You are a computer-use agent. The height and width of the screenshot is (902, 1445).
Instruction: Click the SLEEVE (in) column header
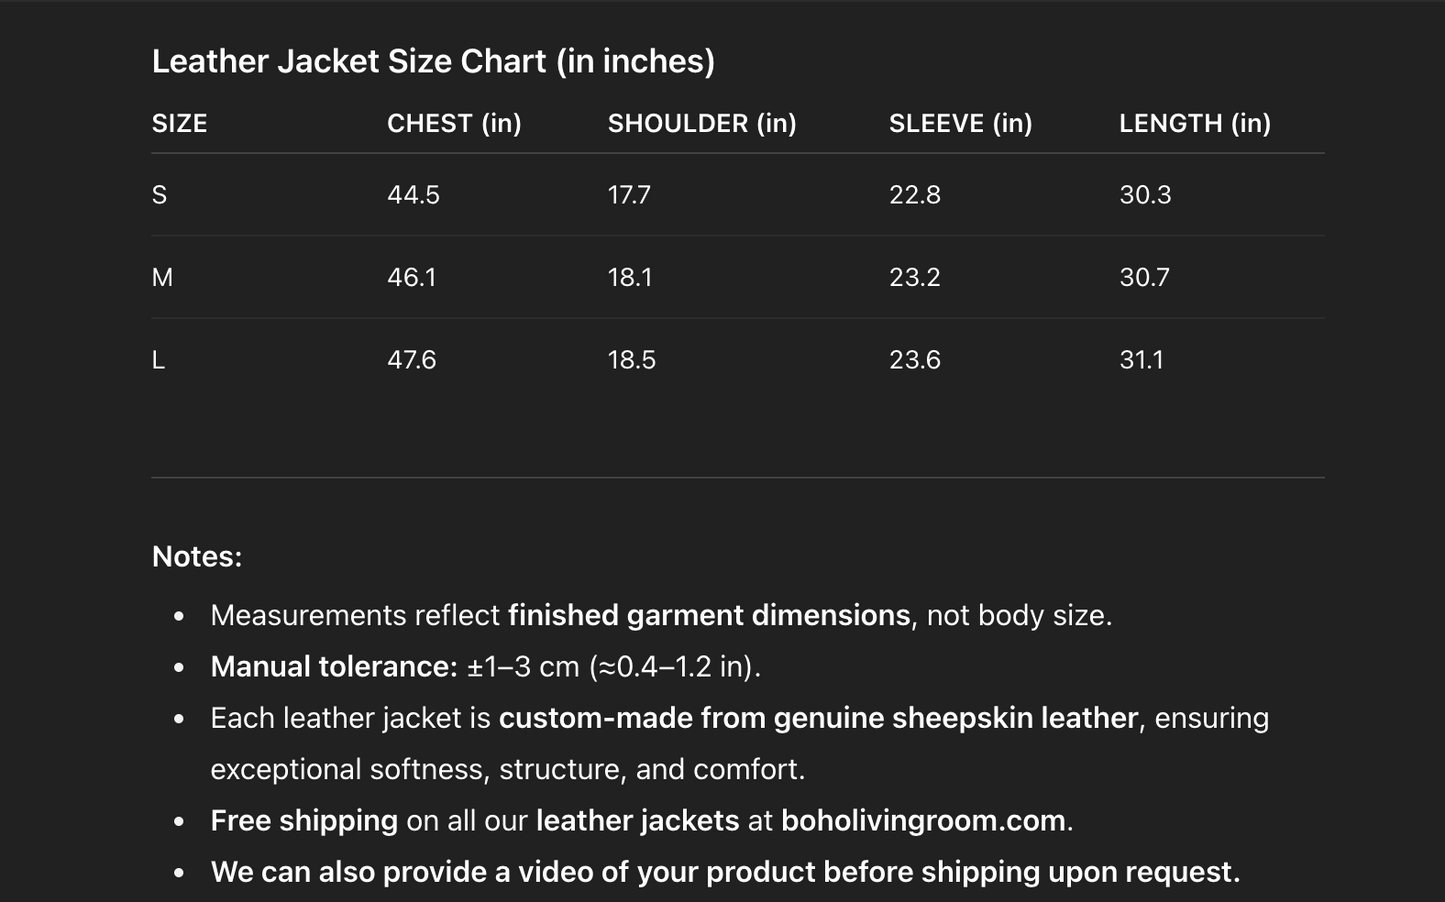pyautogui.click(x=960, y=124)
